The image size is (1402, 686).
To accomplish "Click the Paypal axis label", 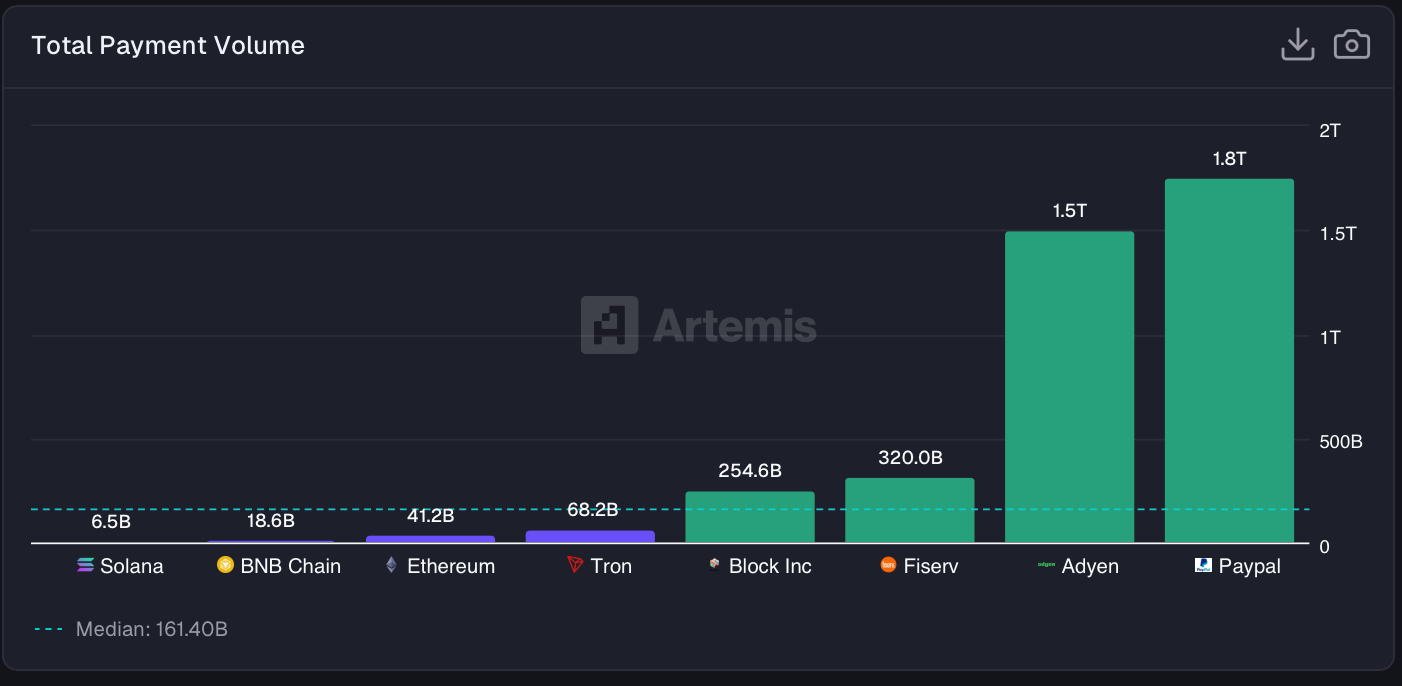I will (x=1250, y=566).
